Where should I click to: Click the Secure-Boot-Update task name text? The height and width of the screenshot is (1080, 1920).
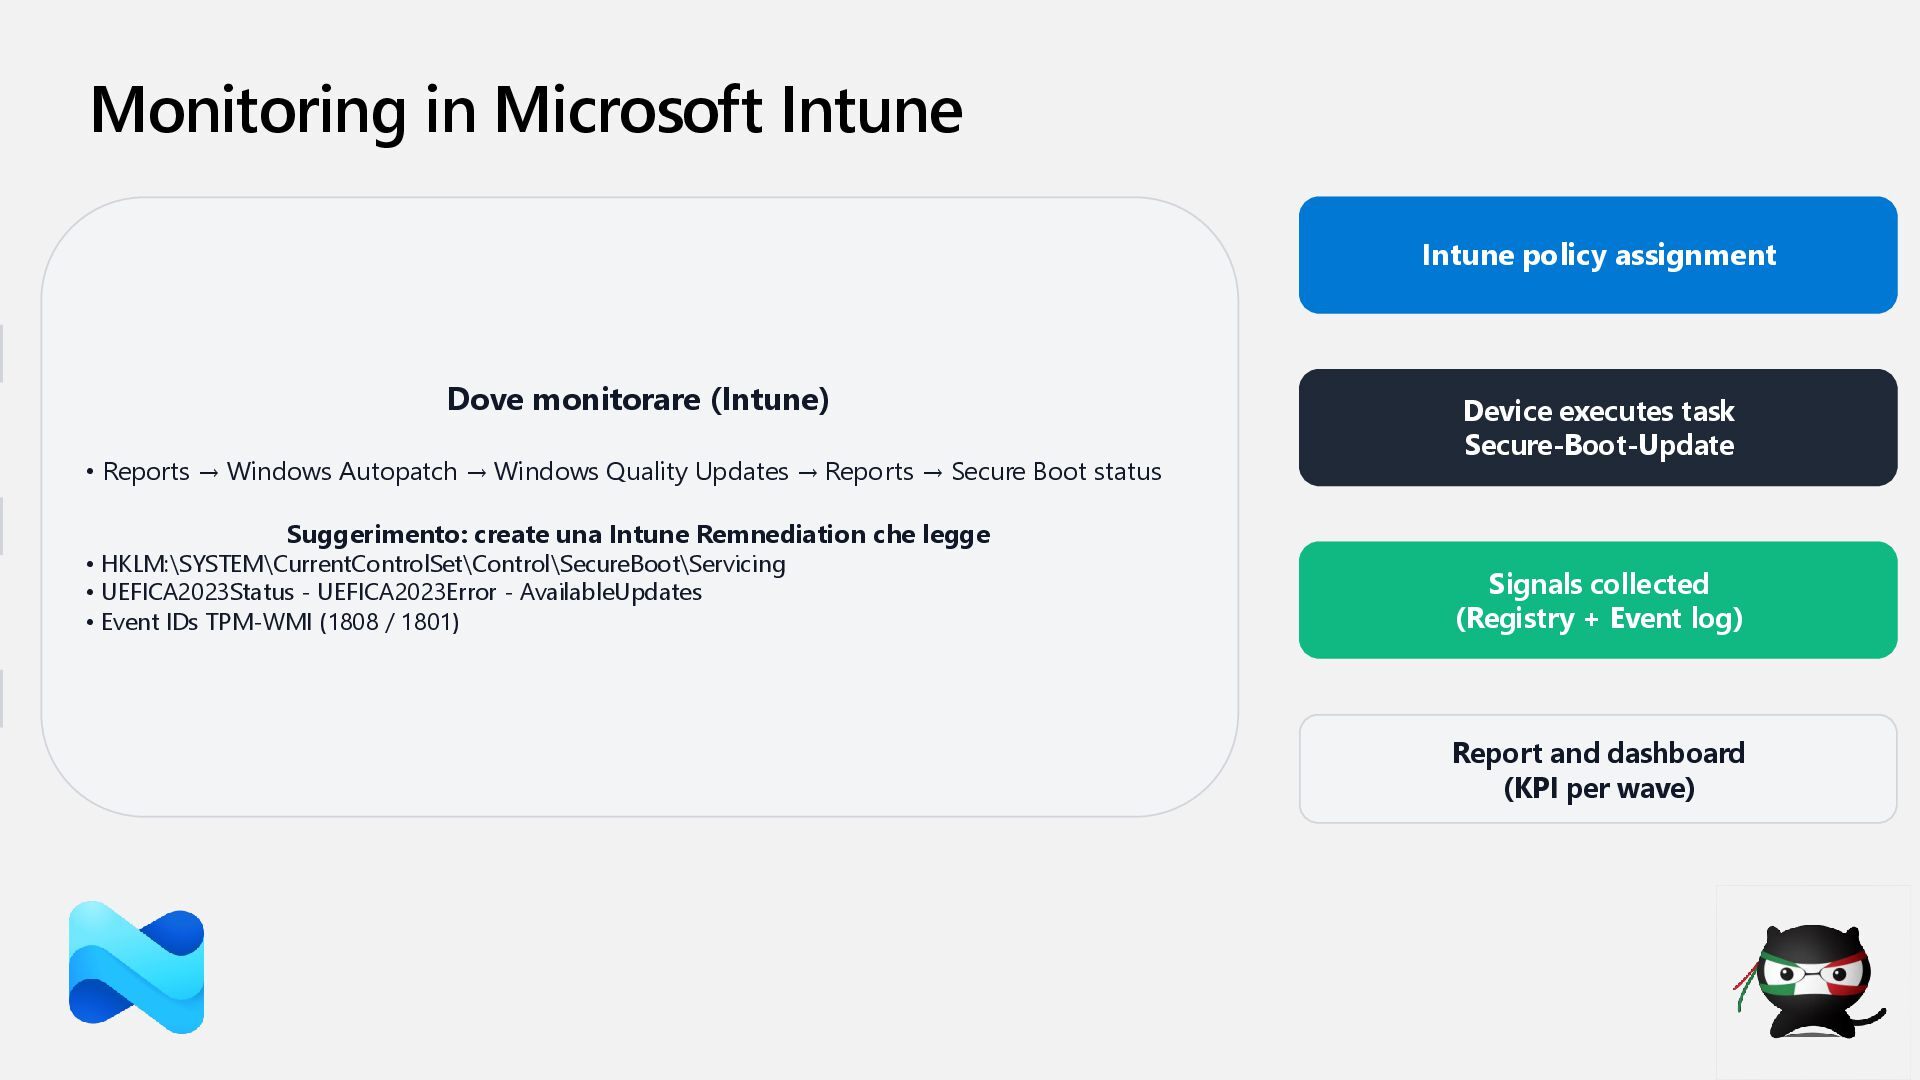(1598, 445)
